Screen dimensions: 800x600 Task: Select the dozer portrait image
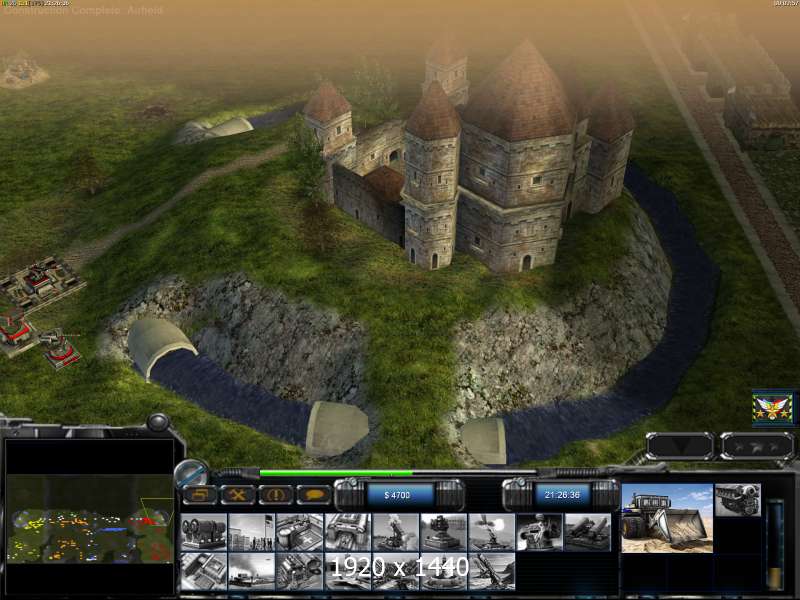pos(667,518)
